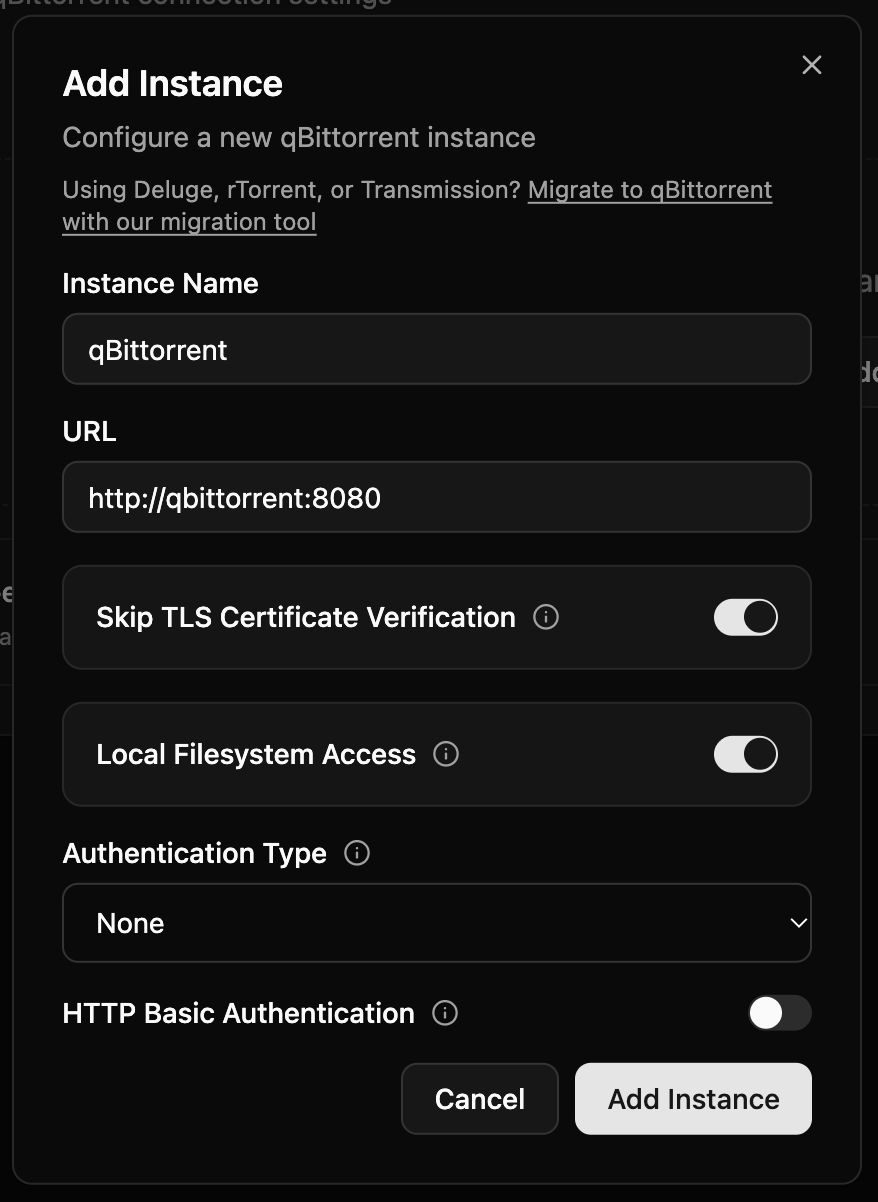Enable HTTP Basic Authentication switch
Screen dimensions: 878x1202
tap(780, 1013)
